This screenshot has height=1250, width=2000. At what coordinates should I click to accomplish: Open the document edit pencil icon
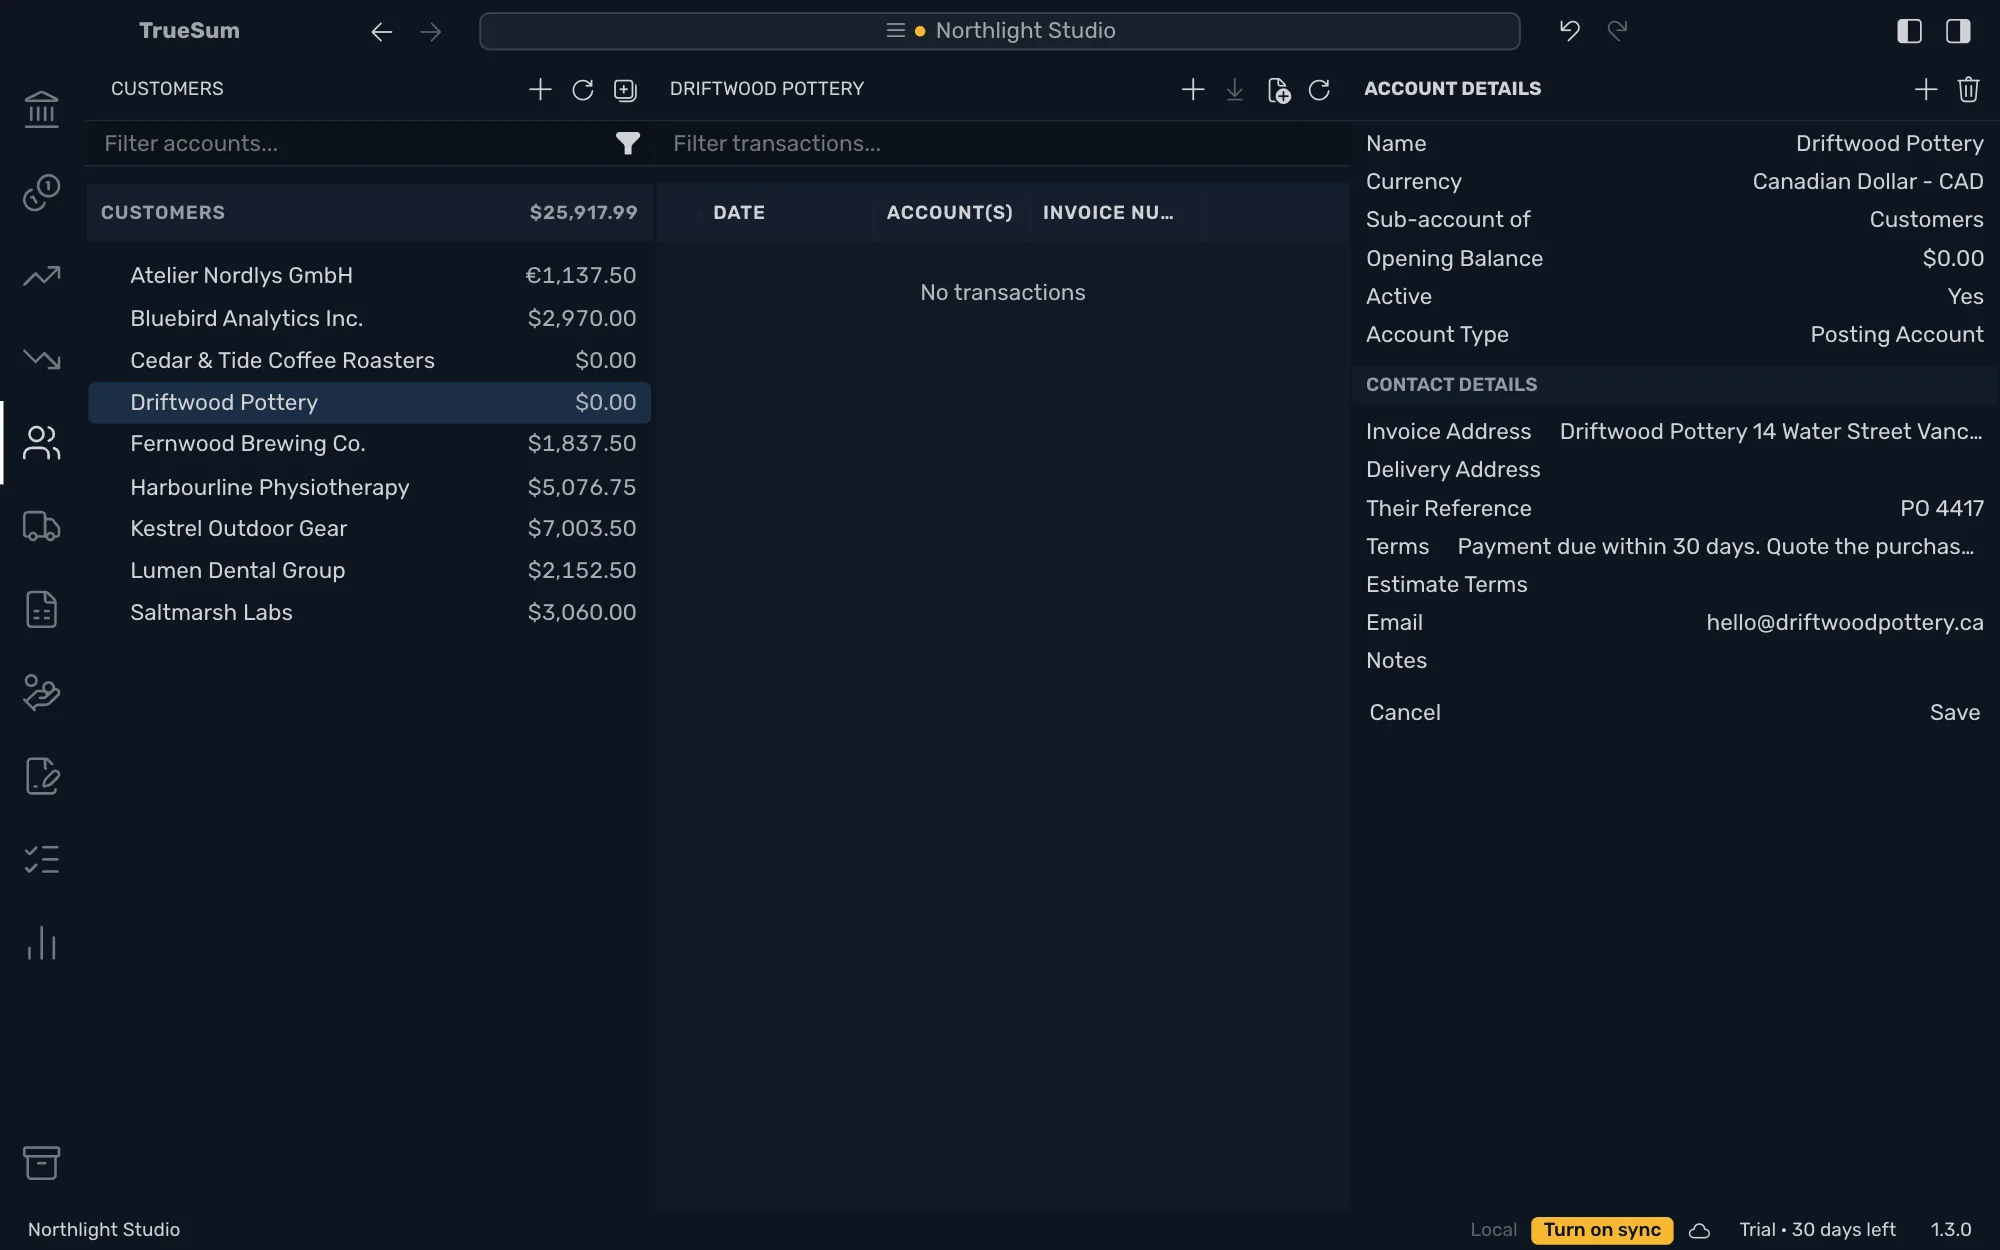coord(41,776)
